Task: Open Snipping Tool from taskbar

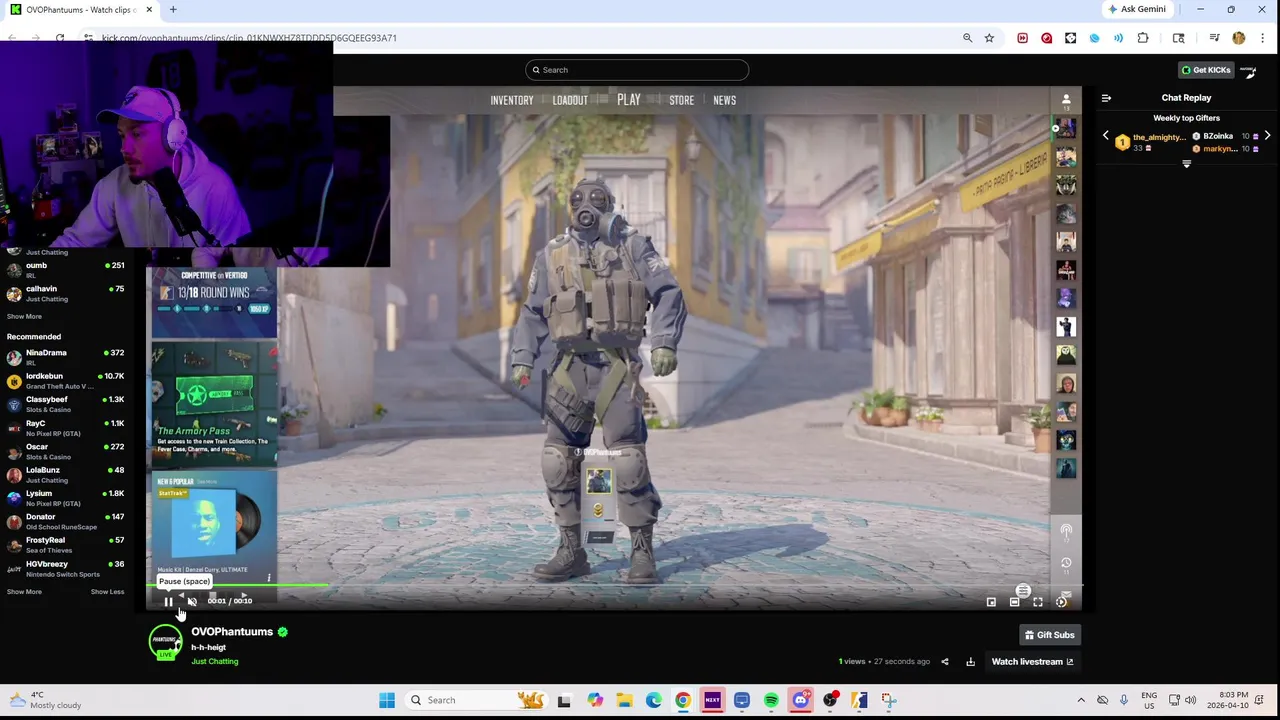Action: (888, 700)
